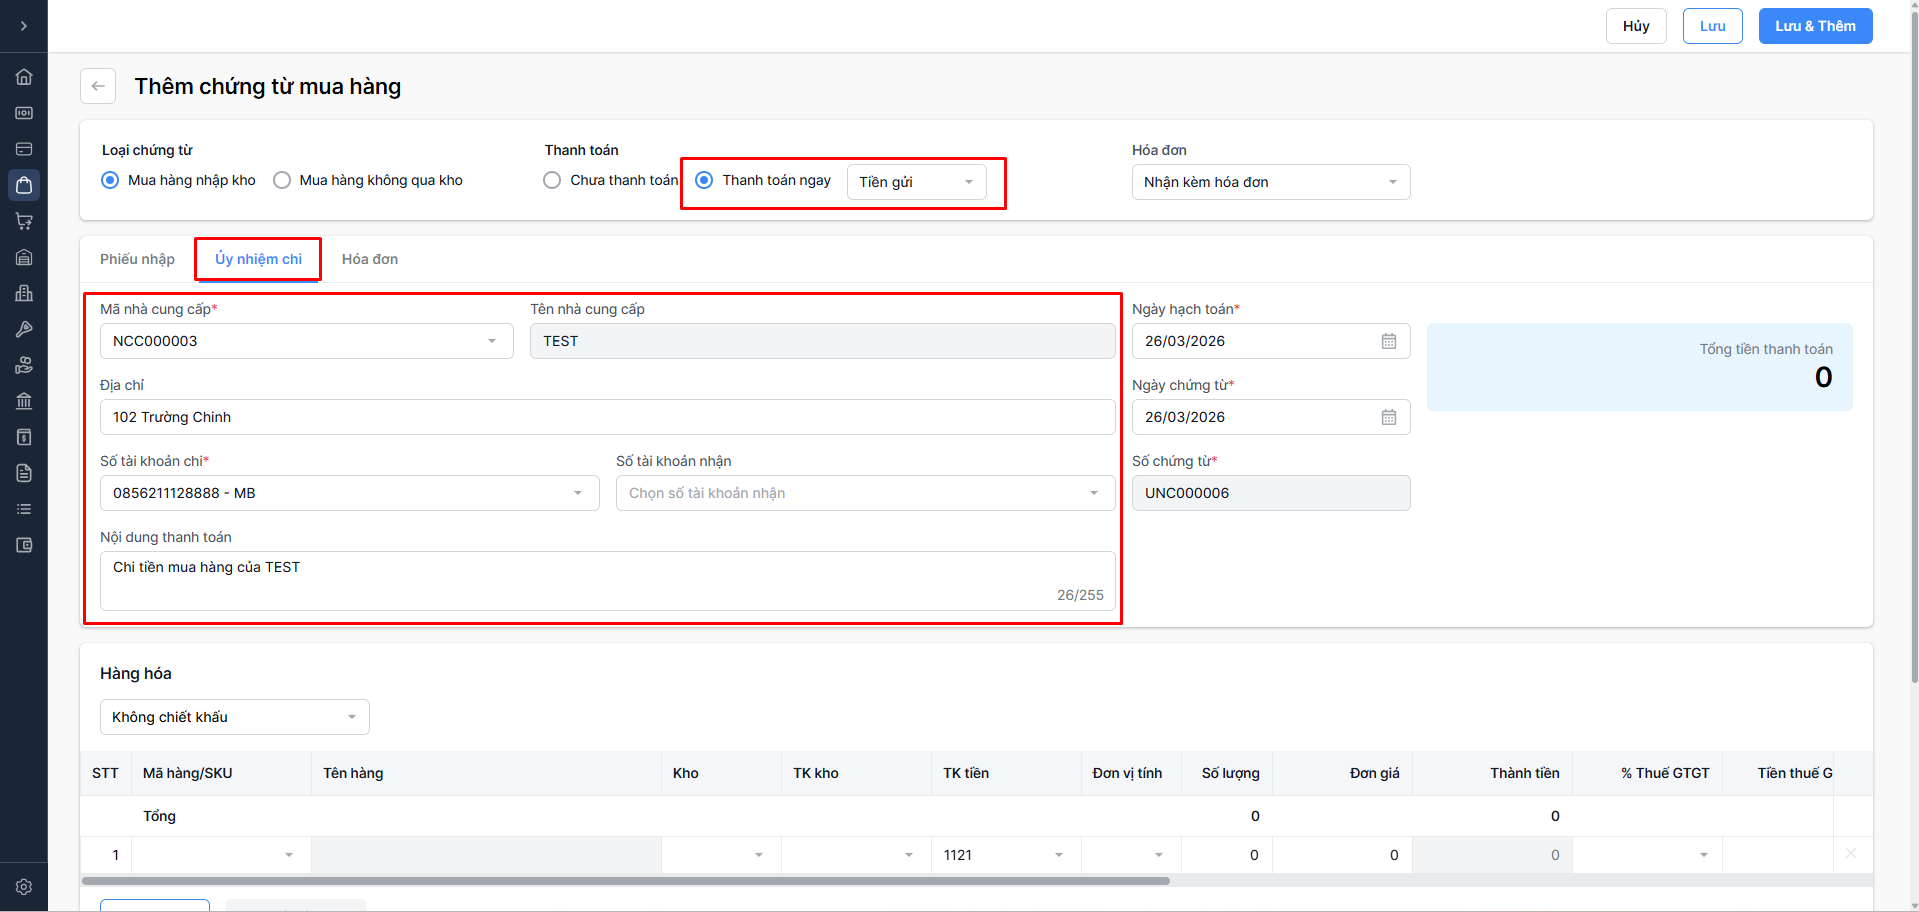This screenshot has height=912, width=1919.
Task: Click the Hủy button
Action: pos(1636,26)
